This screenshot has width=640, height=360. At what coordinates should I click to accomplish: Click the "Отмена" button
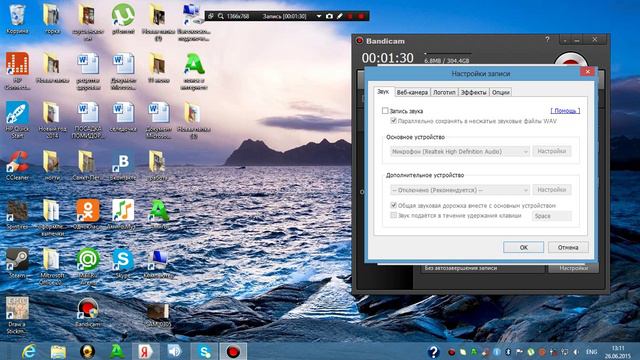pos(568,247)
